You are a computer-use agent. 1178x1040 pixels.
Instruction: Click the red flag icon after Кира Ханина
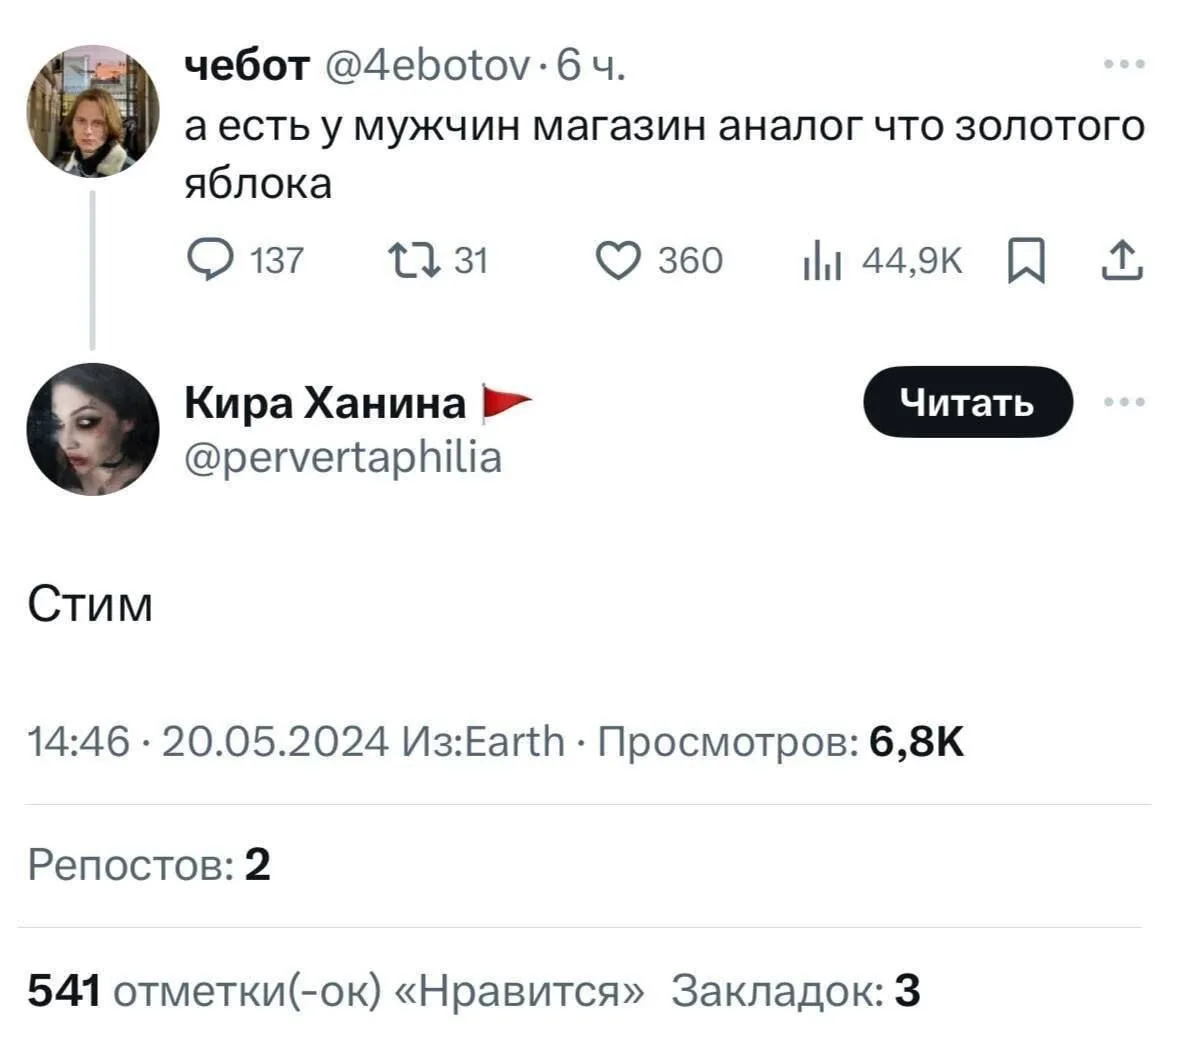pos(506,403)
